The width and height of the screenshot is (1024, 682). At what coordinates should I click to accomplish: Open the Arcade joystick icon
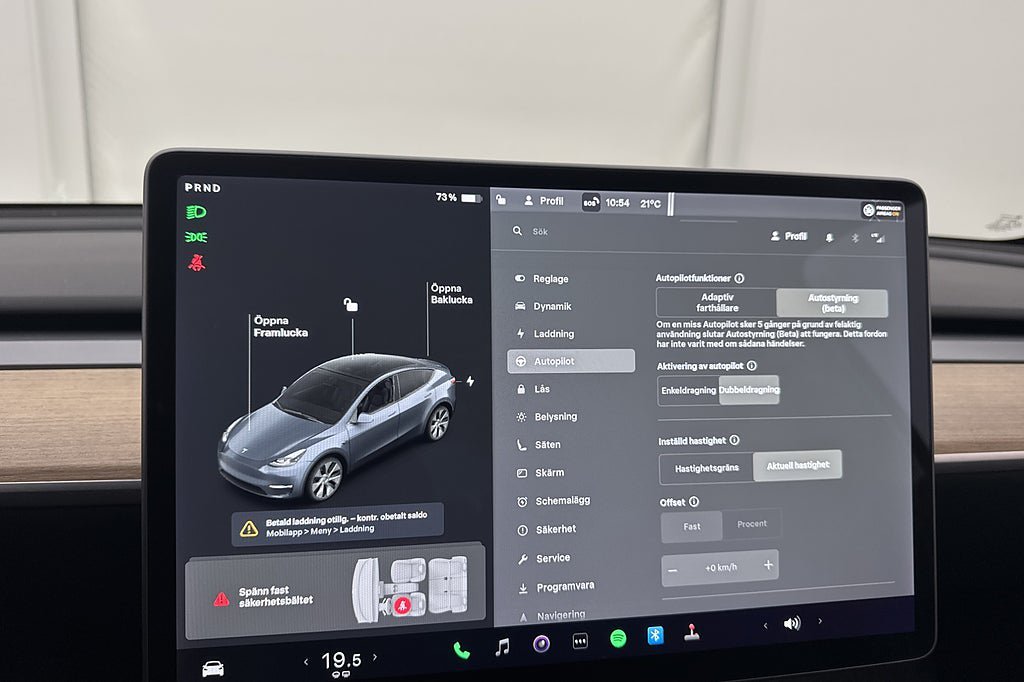point(691,632)
